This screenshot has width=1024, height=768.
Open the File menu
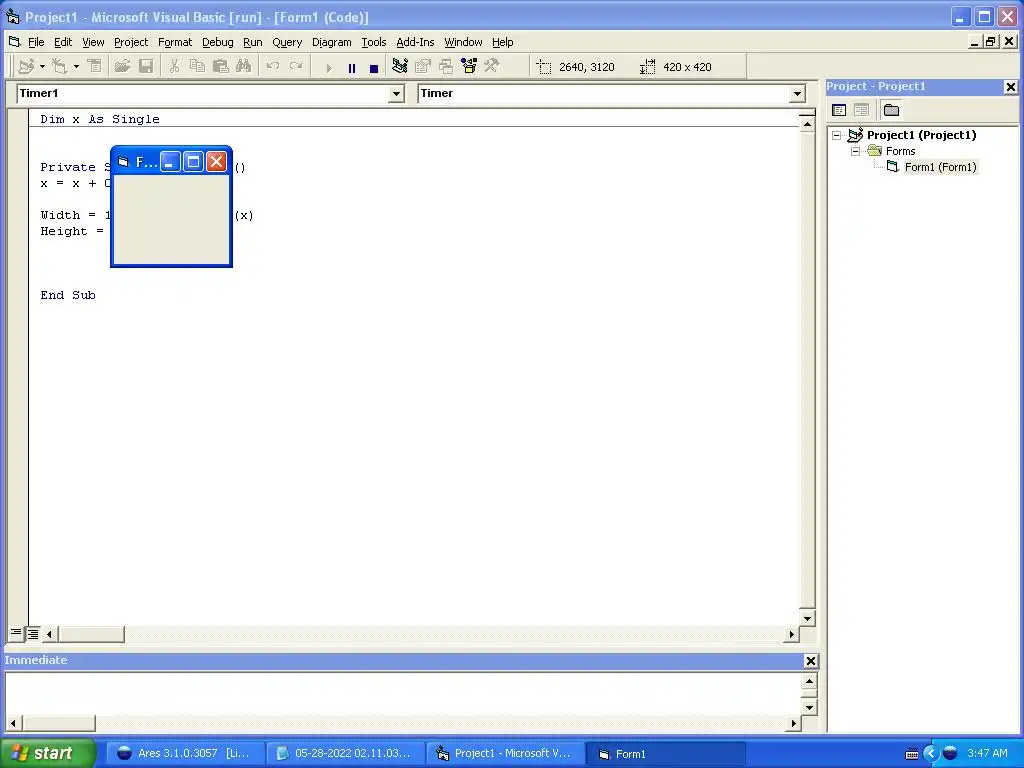pyautogui.click(x=36, y=42)
